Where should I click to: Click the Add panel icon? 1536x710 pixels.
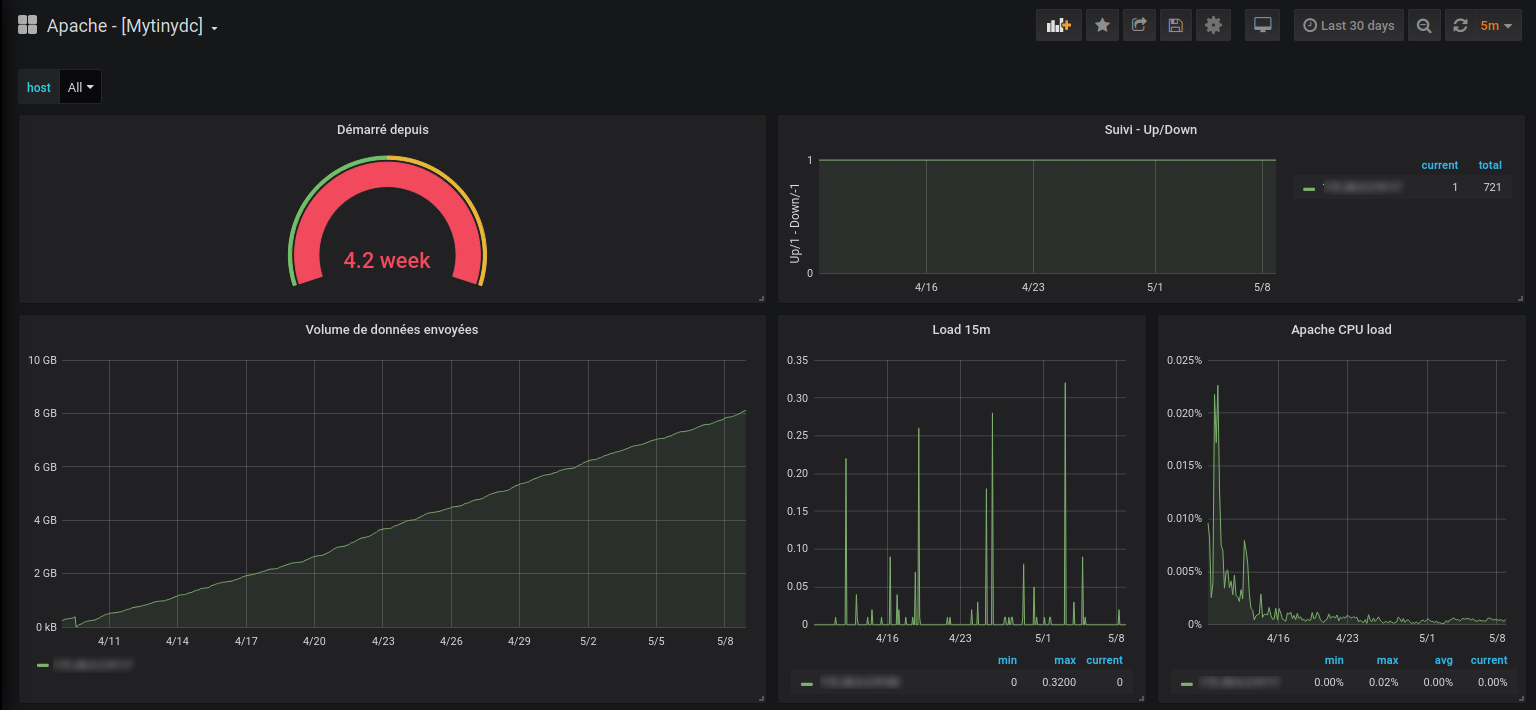click(x=1059, y=26)
